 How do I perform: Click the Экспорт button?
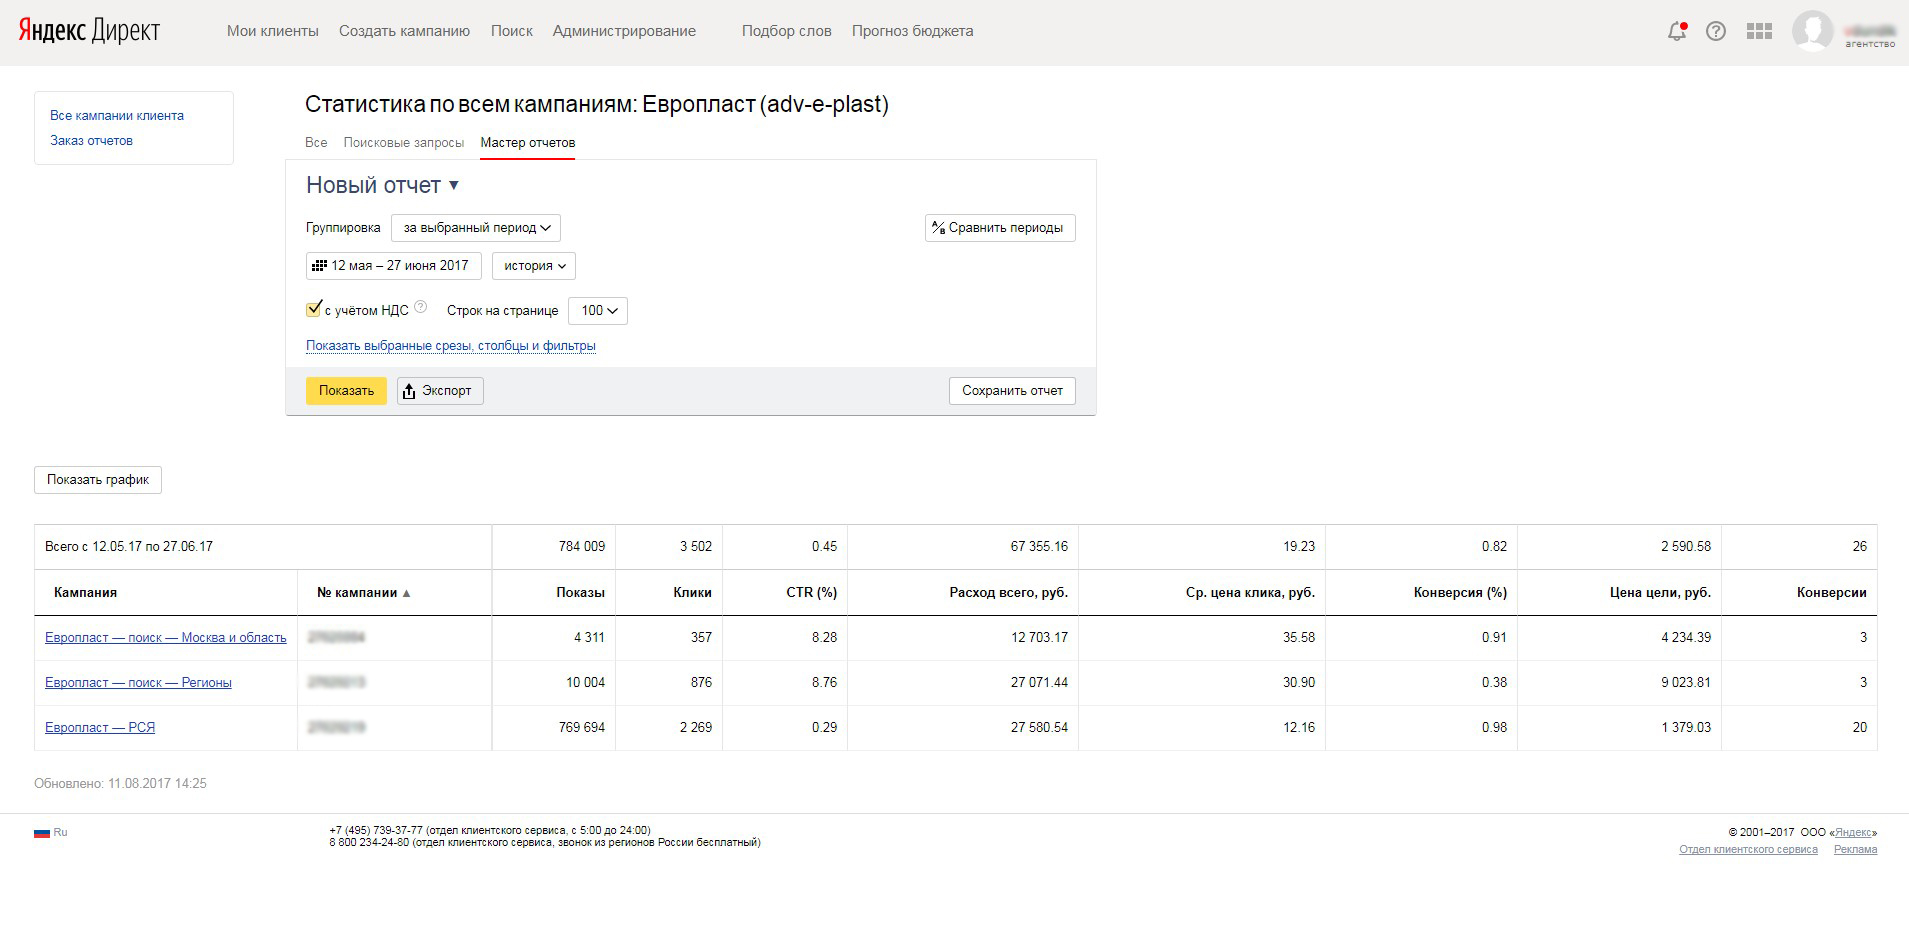[440, 391]
